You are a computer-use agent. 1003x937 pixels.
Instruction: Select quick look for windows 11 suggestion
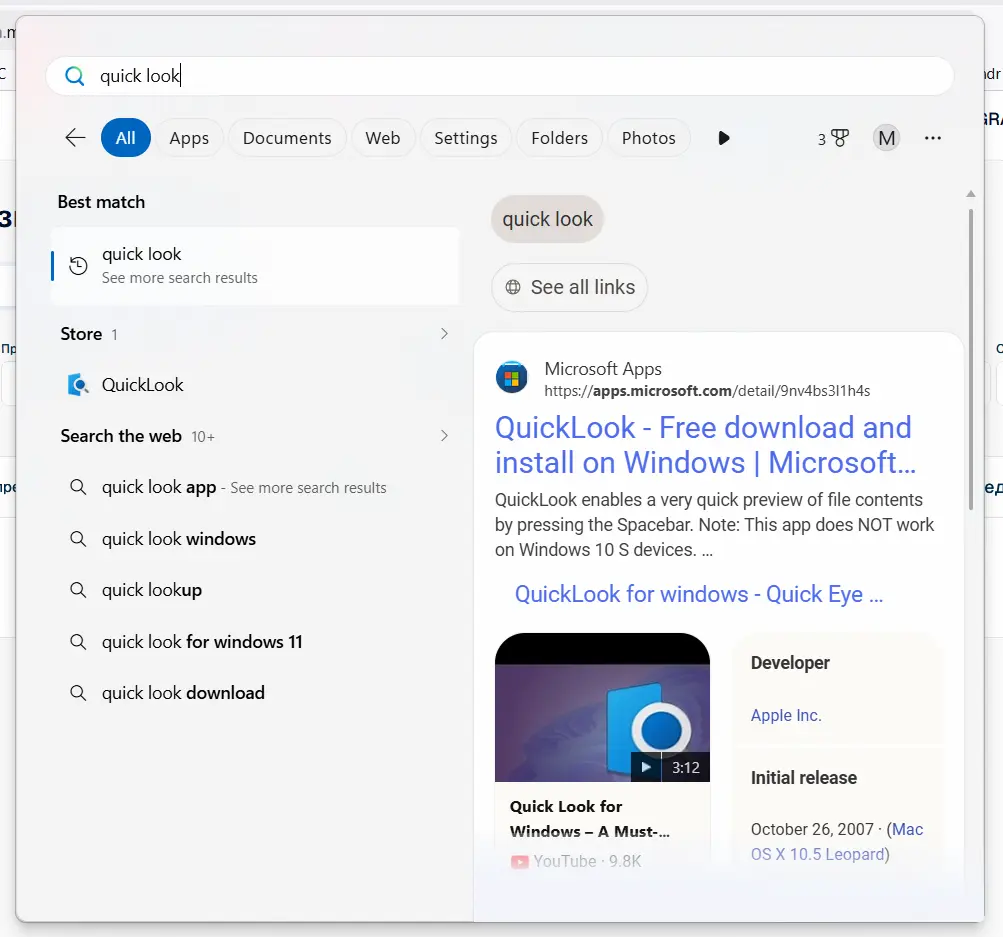[x=255, y=642]
